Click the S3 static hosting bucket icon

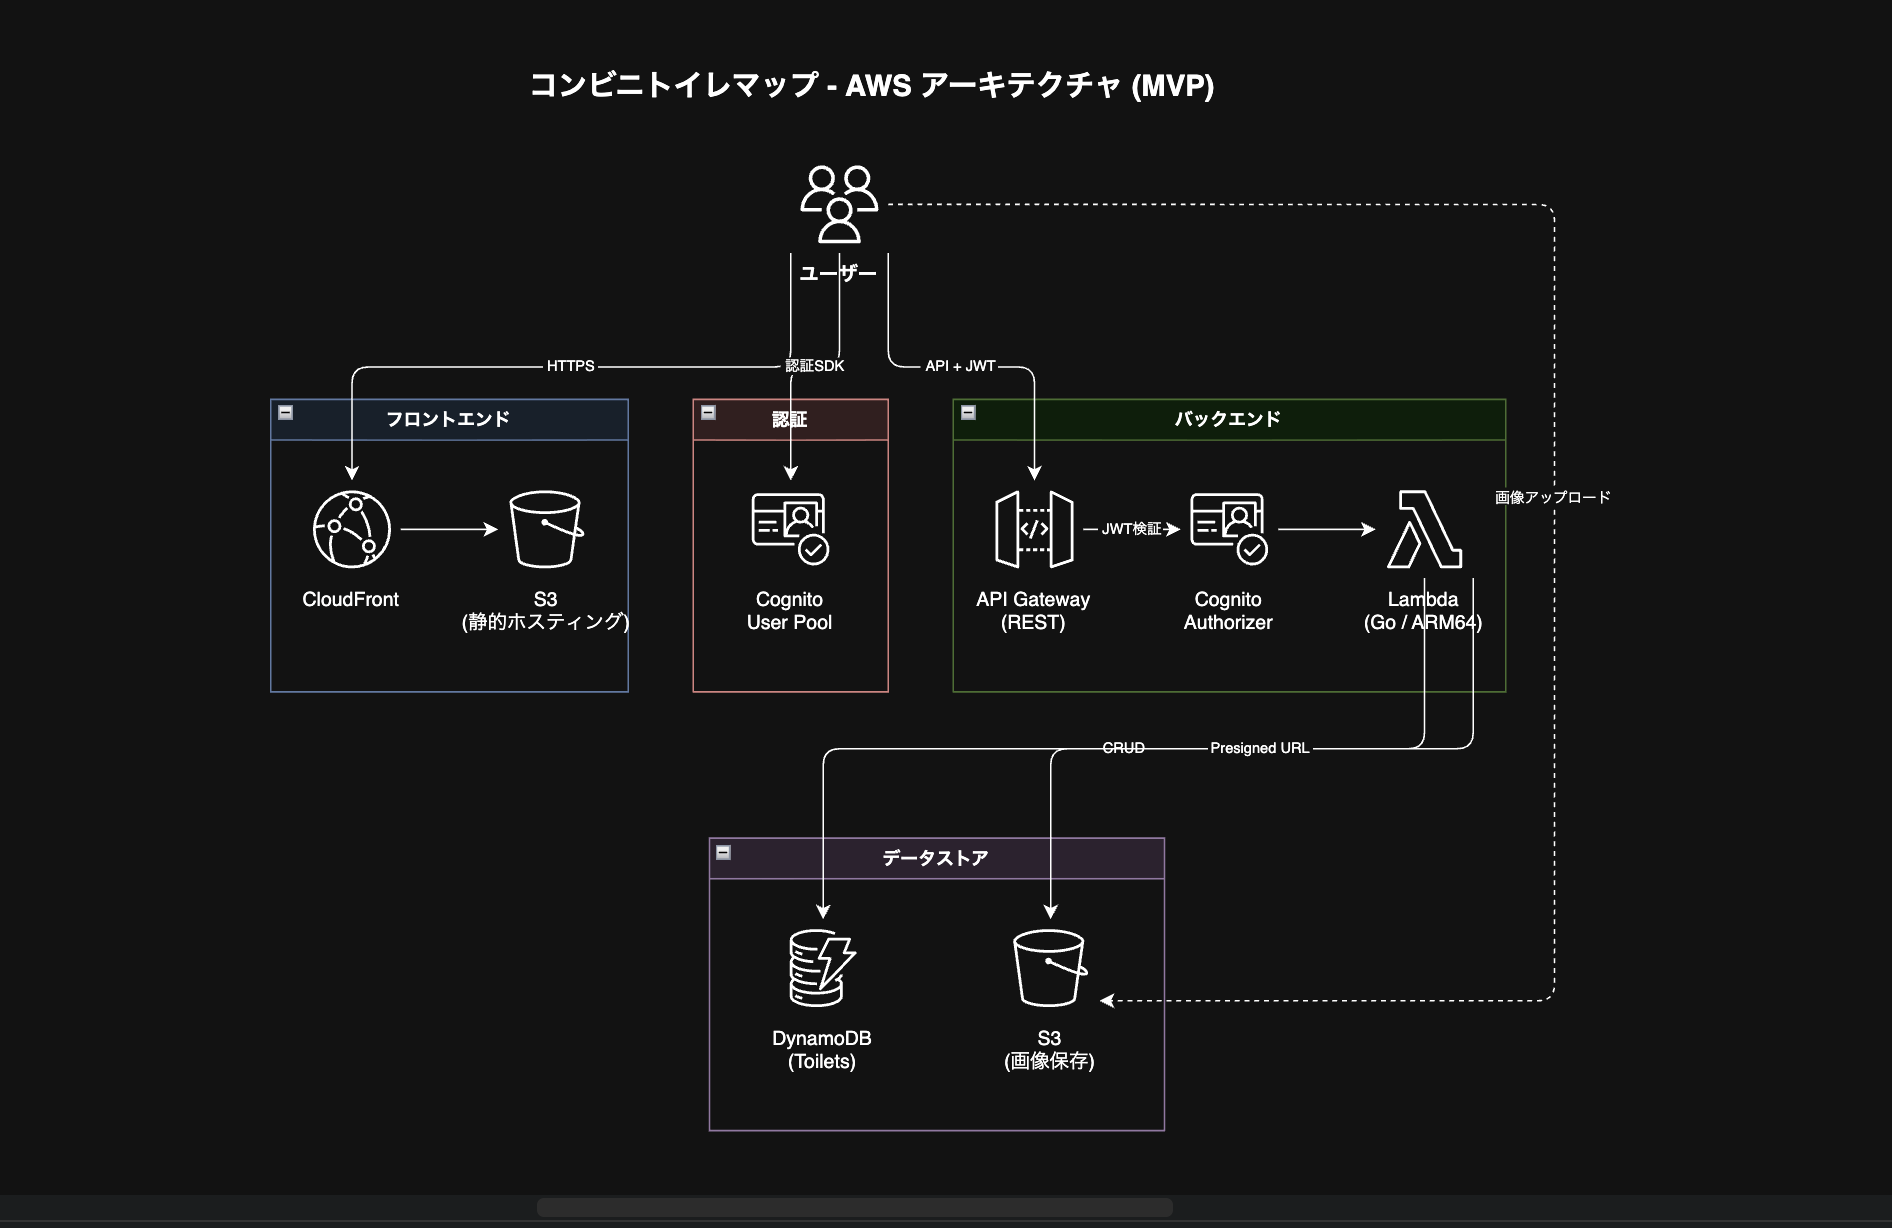545,529
